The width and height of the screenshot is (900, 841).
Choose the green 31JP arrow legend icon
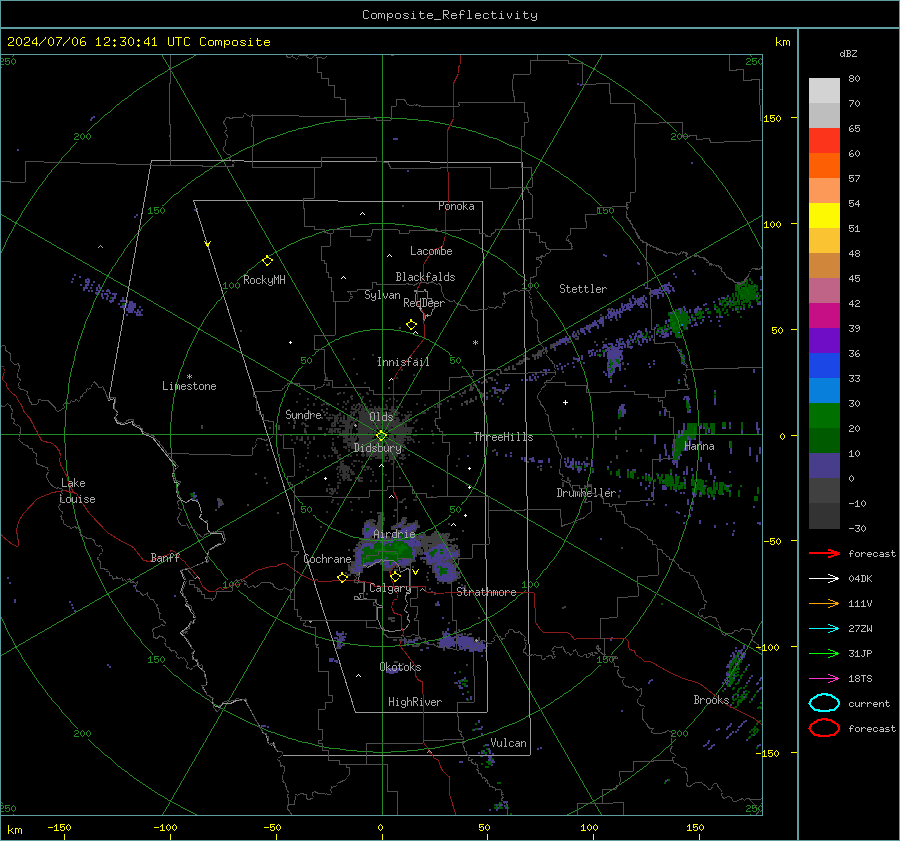click(x=824, y=653)
